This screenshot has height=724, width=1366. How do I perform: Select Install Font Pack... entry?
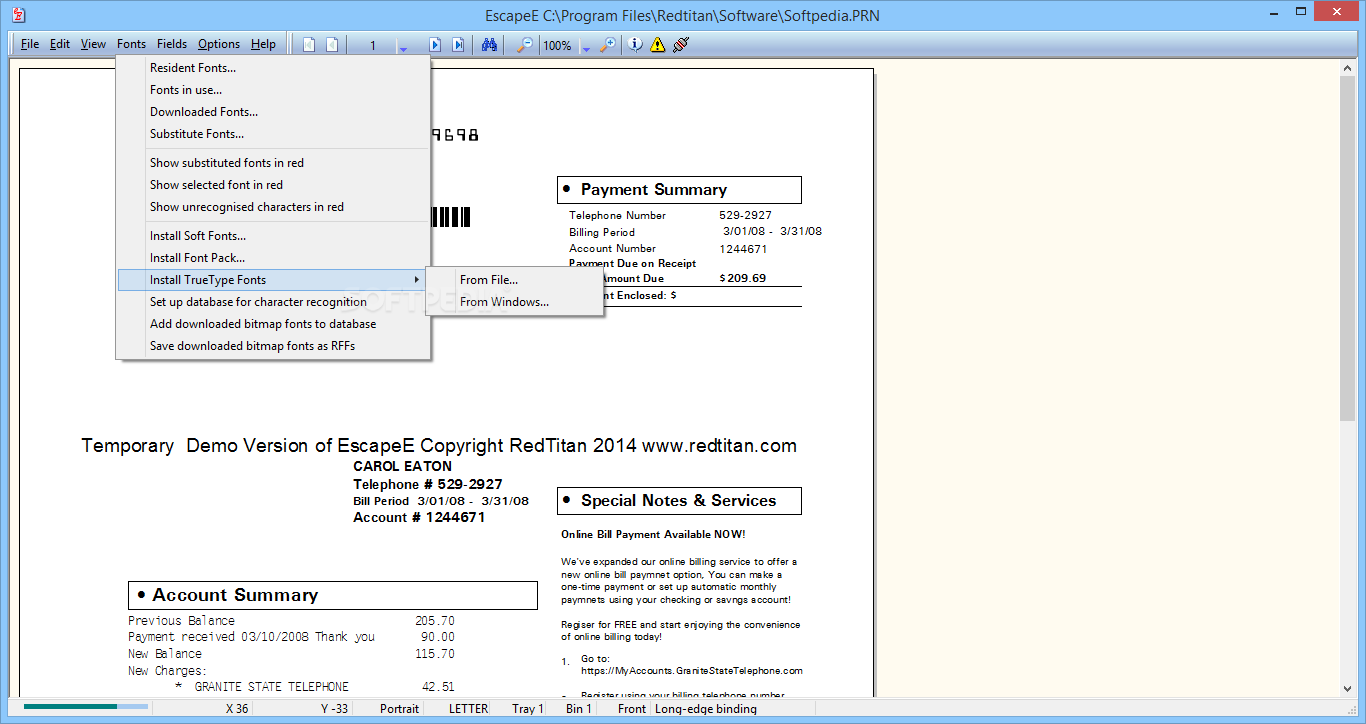[x=274, y=258]
